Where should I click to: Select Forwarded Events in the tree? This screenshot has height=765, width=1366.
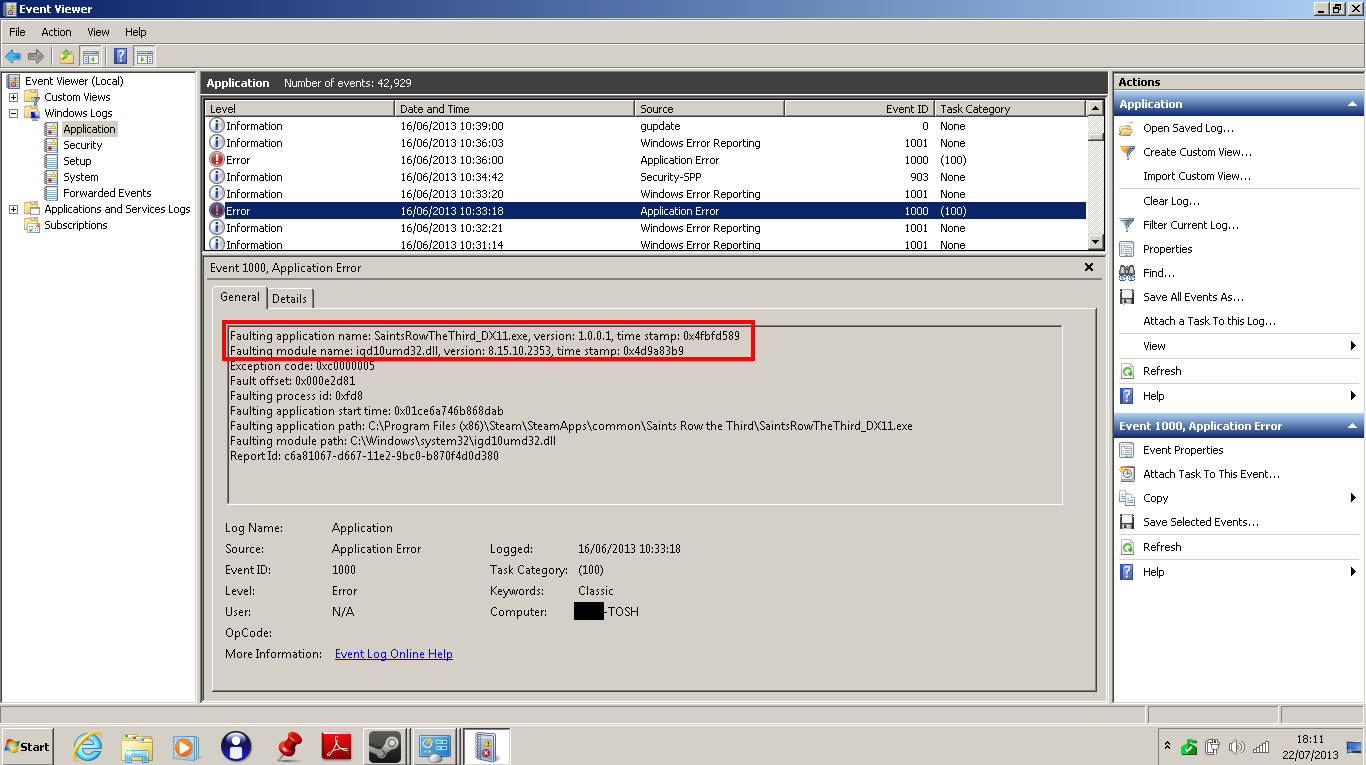(107, 193)
